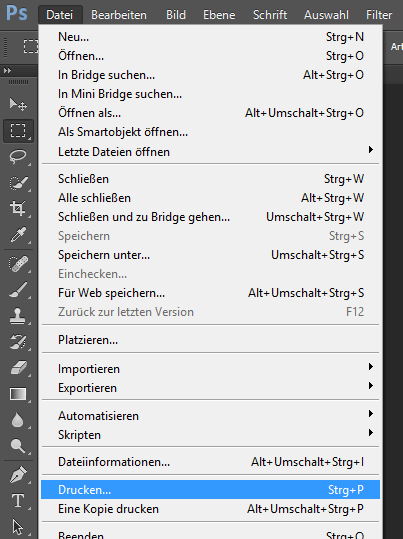403x539 pixels.
Task: Select the Dodge tool
Action: tap(18, 446)
